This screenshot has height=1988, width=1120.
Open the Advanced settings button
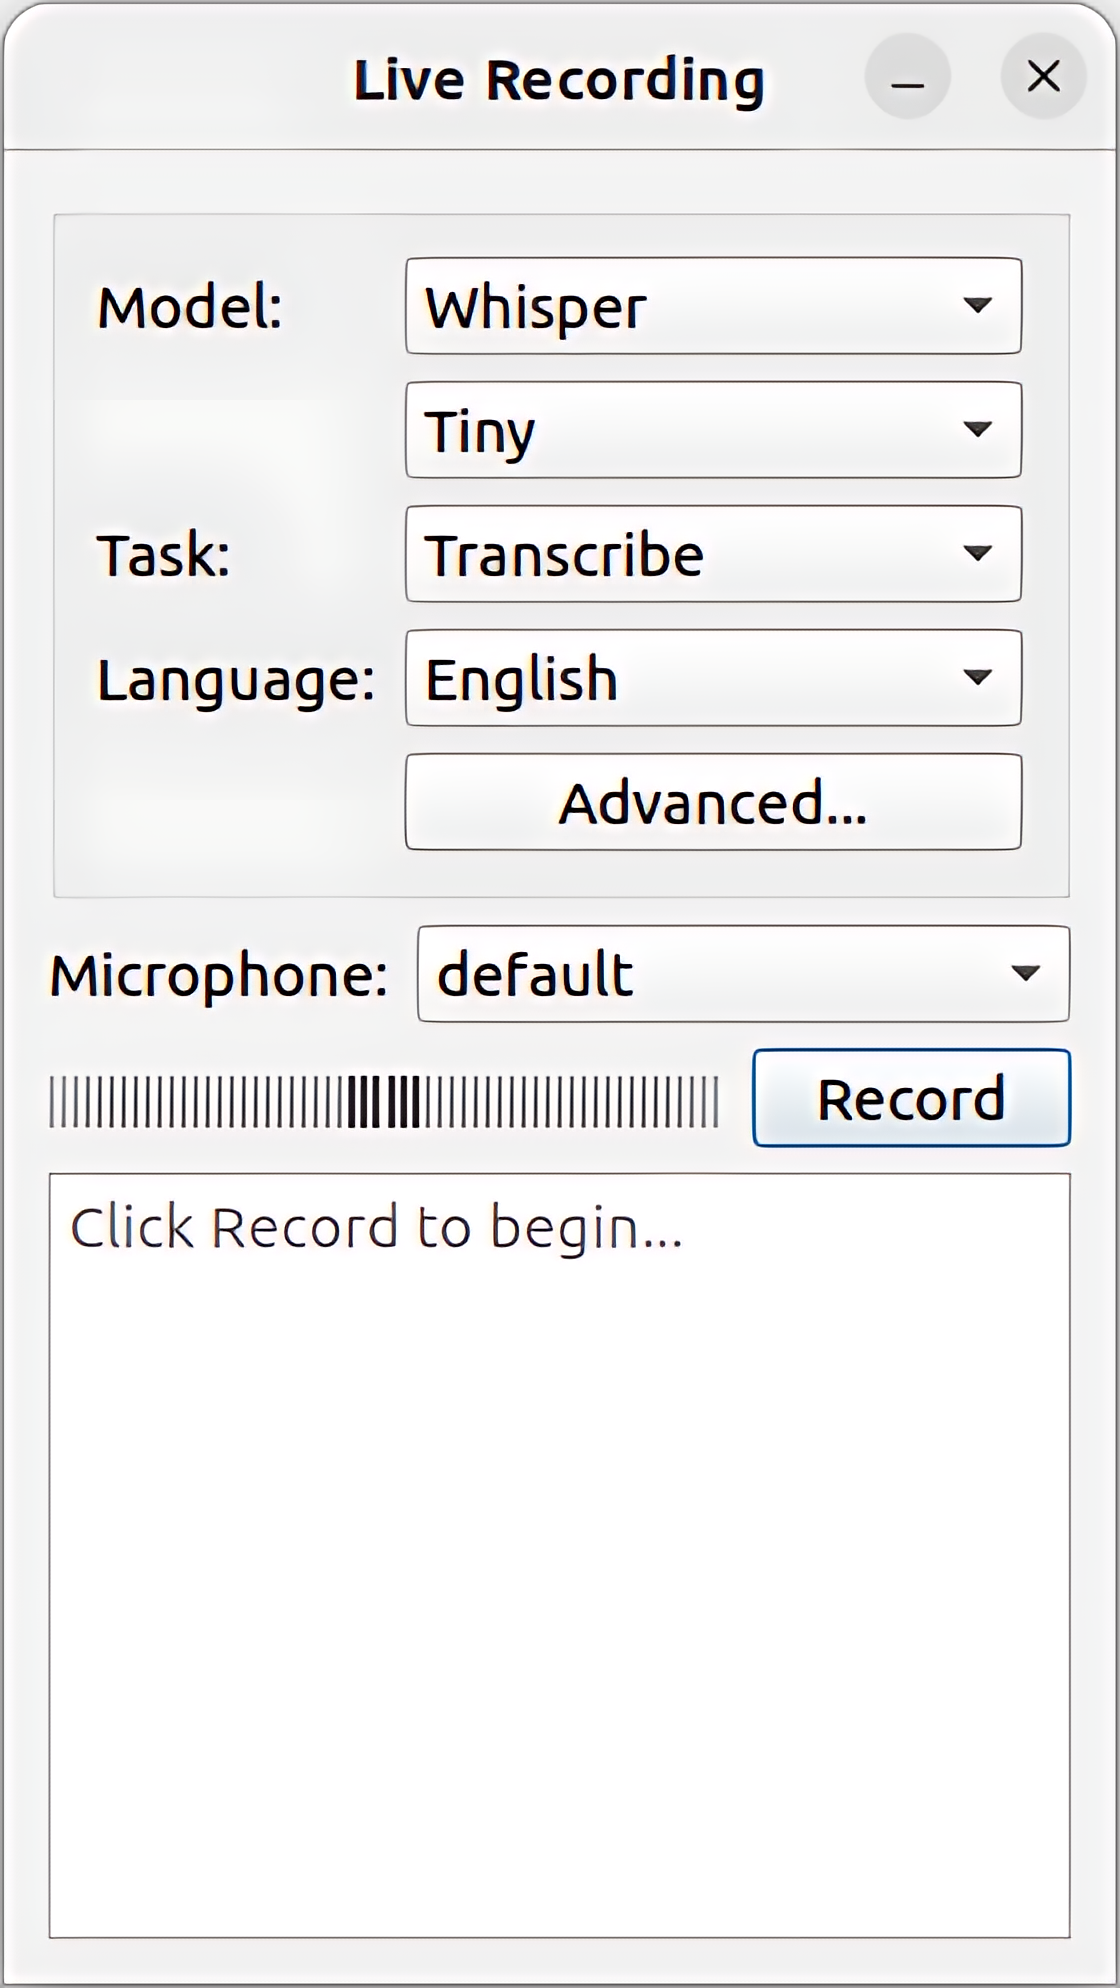click(x=713, y=802)
